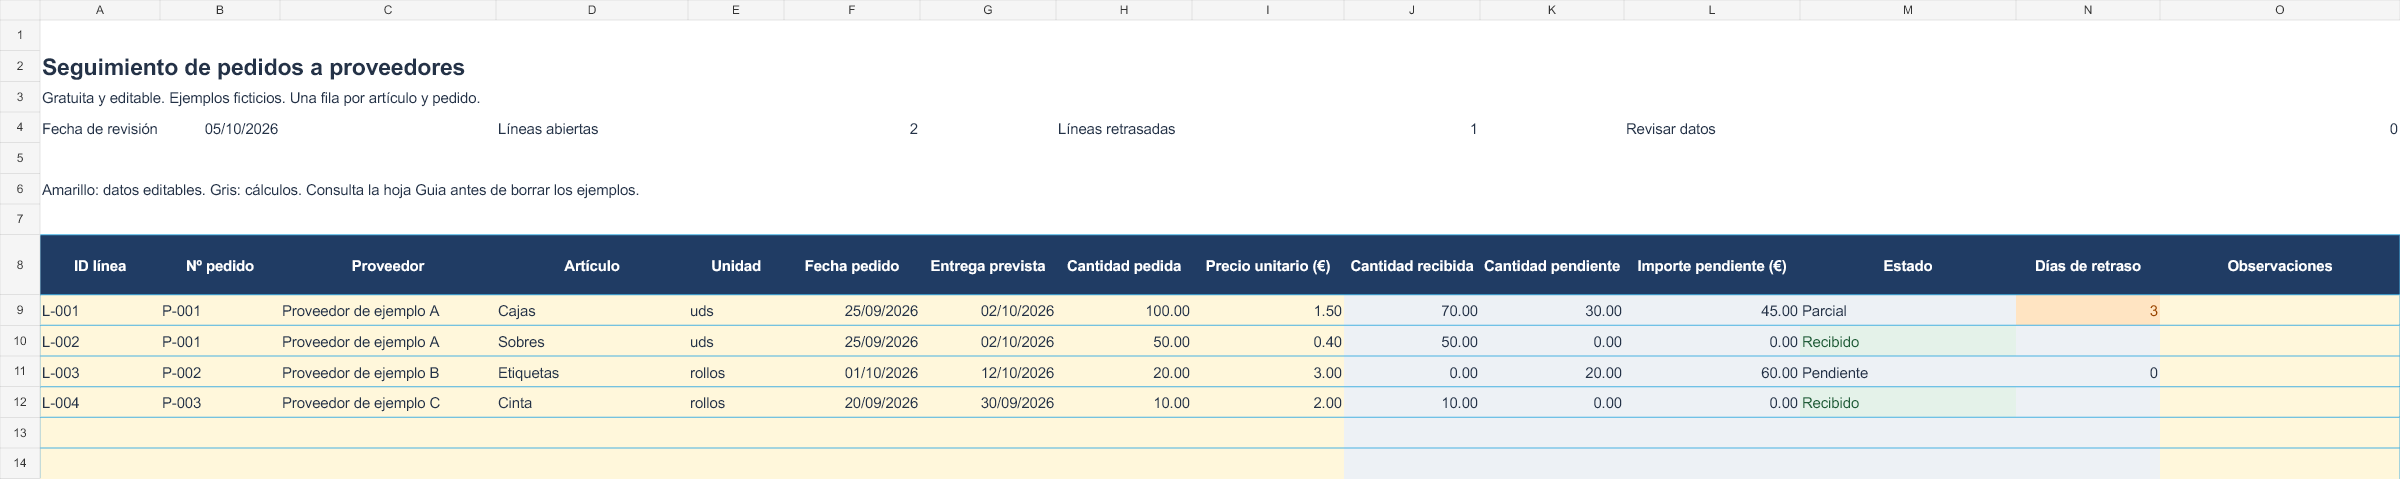The width and height of the screenshot is (2400, 479).
Task: Select cell L-002
Action: [100, 342]
